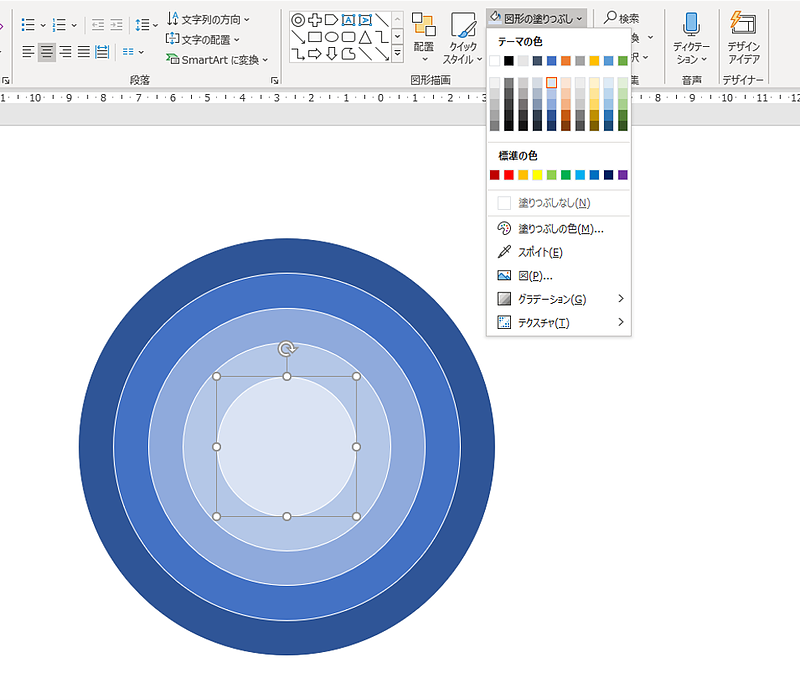Toggle bulleted list button
Screen dimensions: 800x700
pyautogui.click(x=28, y=24)
